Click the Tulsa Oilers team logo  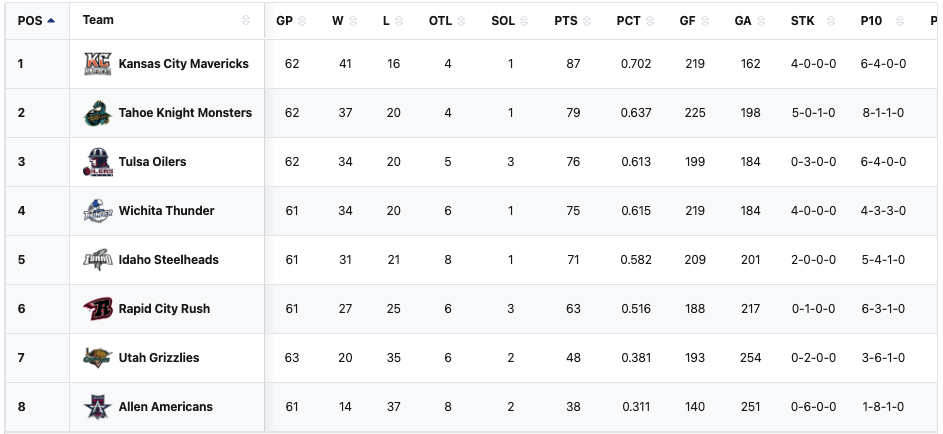tap(98, 162)
